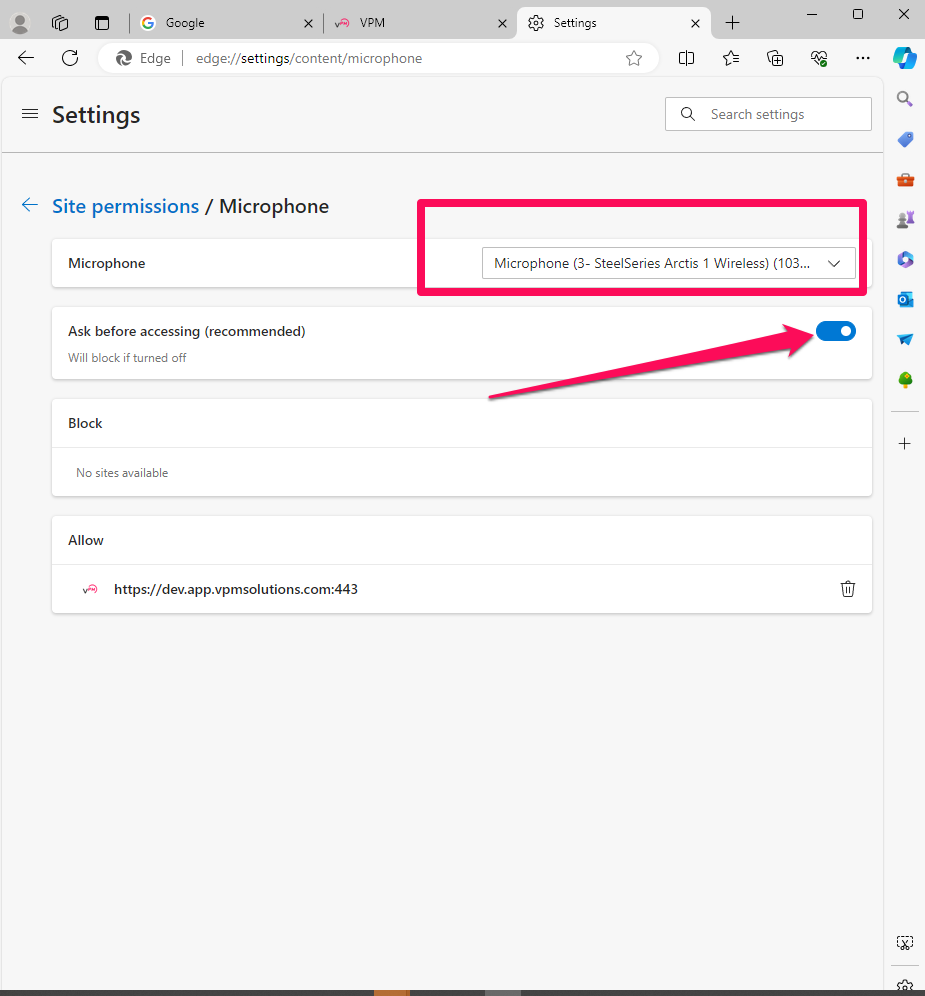The image size is (925, 996).
Task: Mark the Settings page as favorite
Action: point(634,58)
